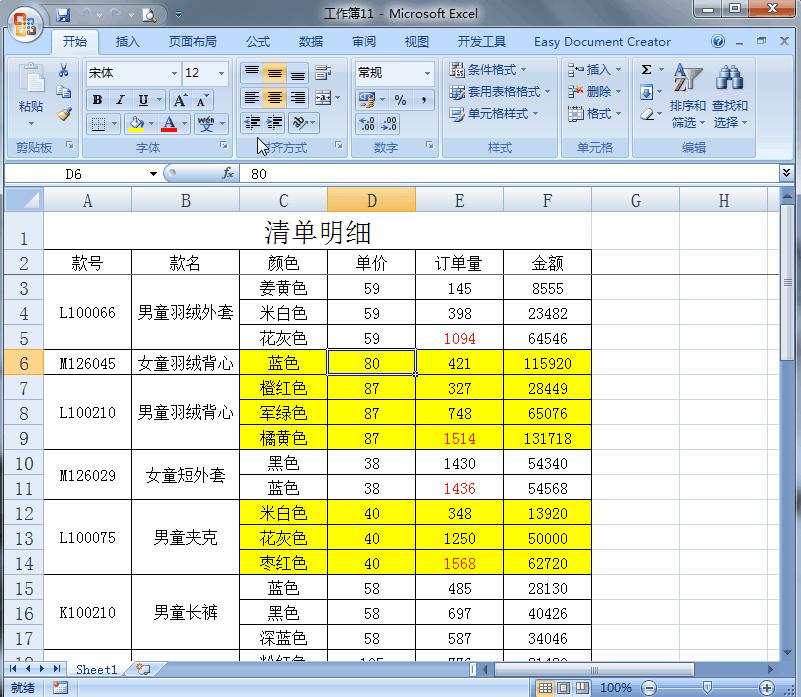Apply the yellow fill color bucket icon
Image resolution: width=801 pixels, height=697 pixels.
pos(135,122)
